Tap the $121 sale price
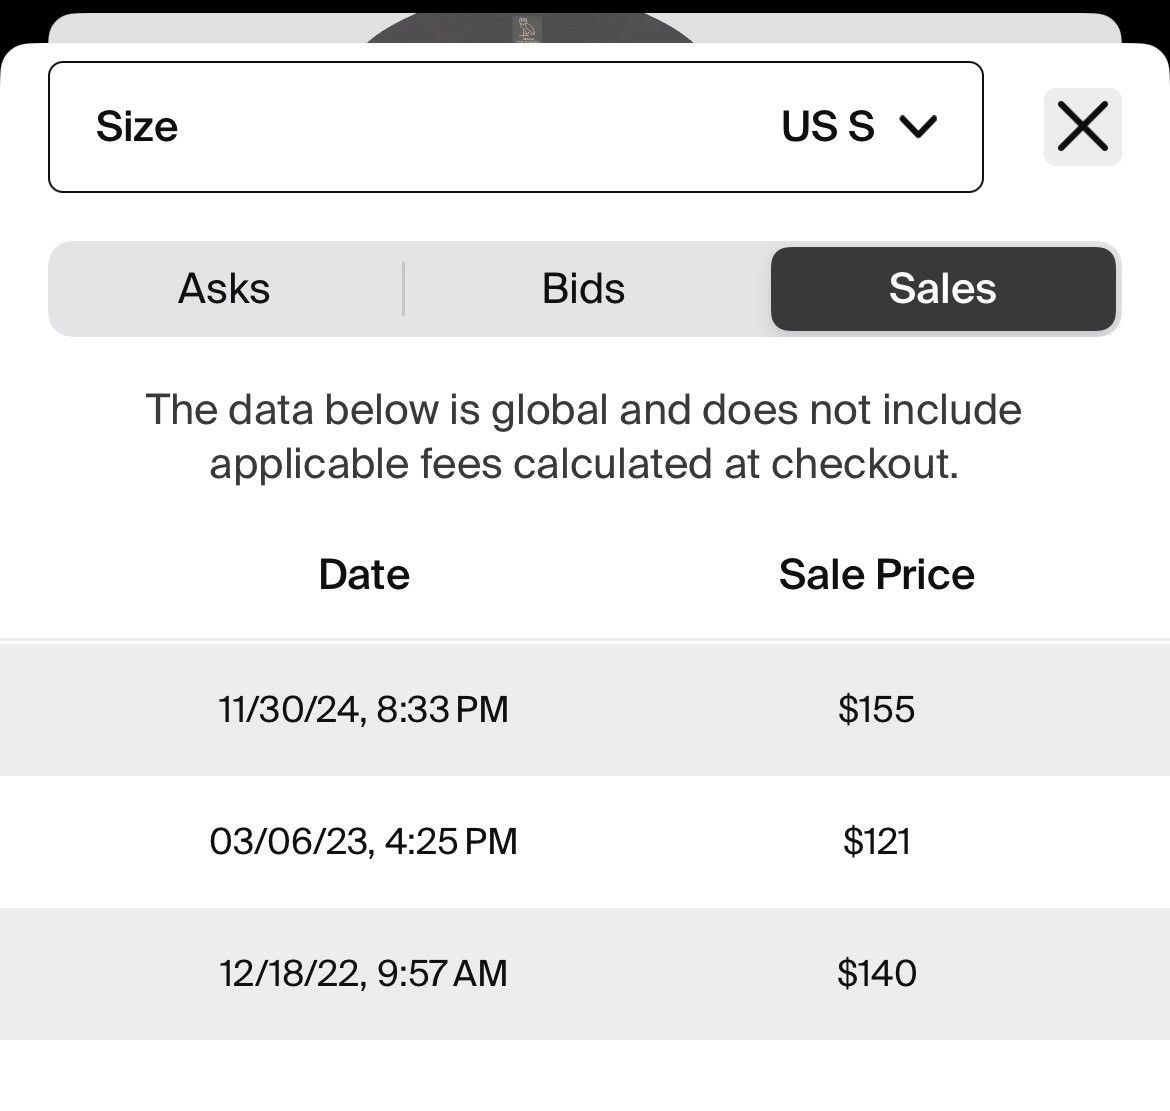 point(877,842)
